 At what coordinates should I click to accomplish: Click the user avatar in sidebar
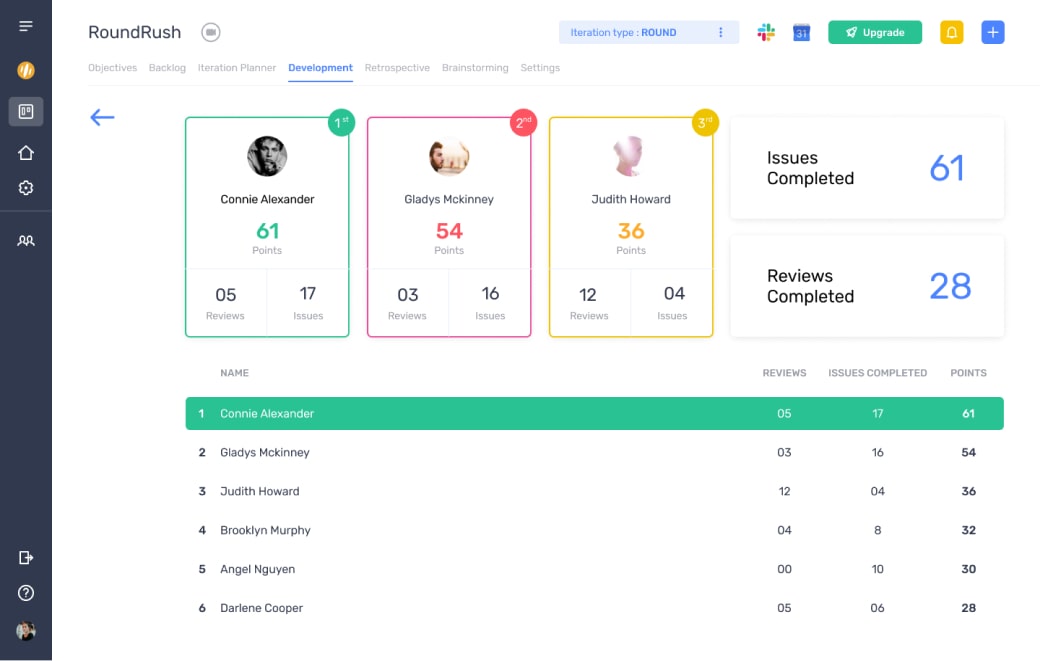coord(26,631)
